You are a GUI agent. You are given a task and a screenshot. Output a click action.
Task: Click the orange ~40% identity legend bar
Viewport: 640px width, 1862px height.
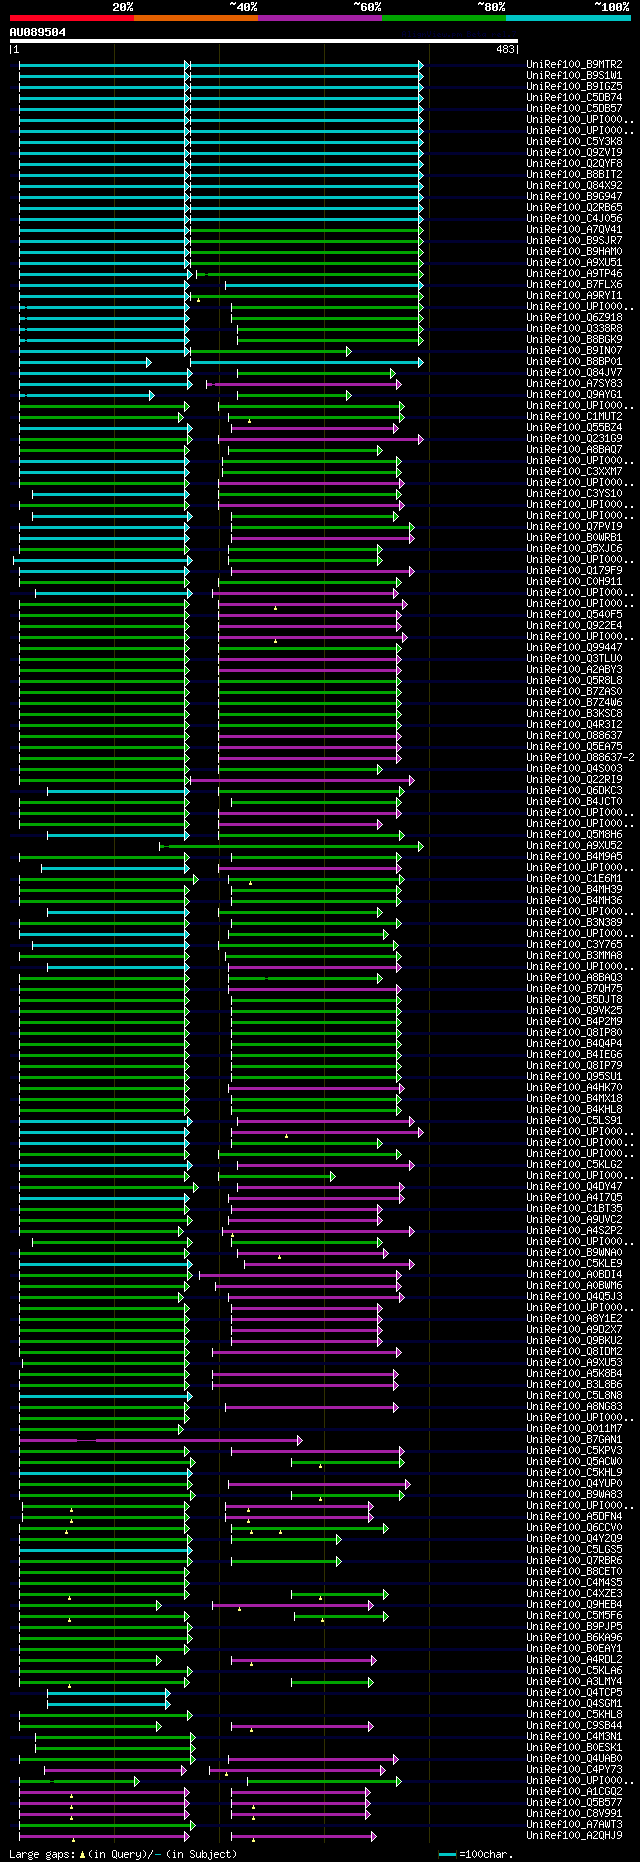[196, 17]
